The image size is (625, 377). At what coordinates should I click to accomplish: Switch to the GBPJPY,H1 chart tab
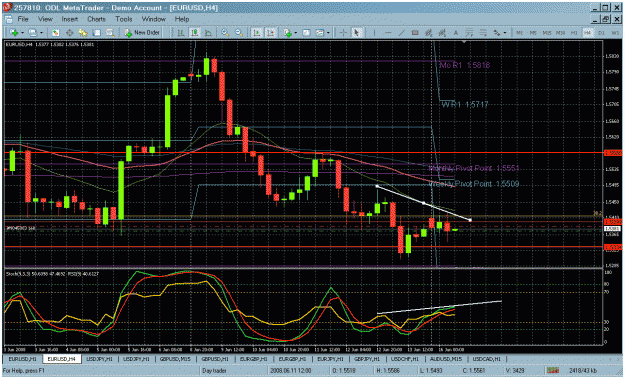(x=367, y=359)
